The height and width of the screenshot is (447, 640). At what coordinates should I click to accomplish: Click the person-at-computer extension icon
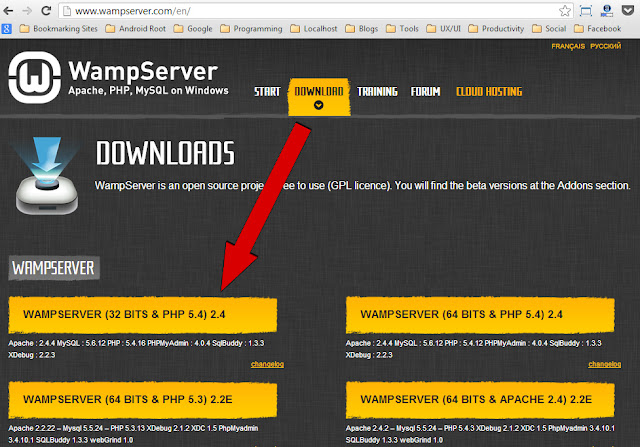tap(607, 11)
